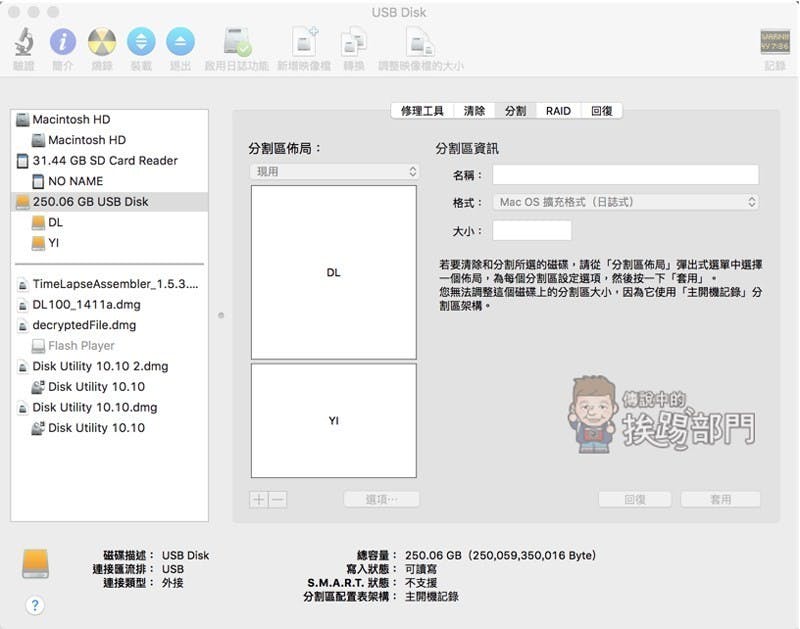Click the plus add partition button
800x629 pixels.
pyautogui.click(x=259, y=499)
